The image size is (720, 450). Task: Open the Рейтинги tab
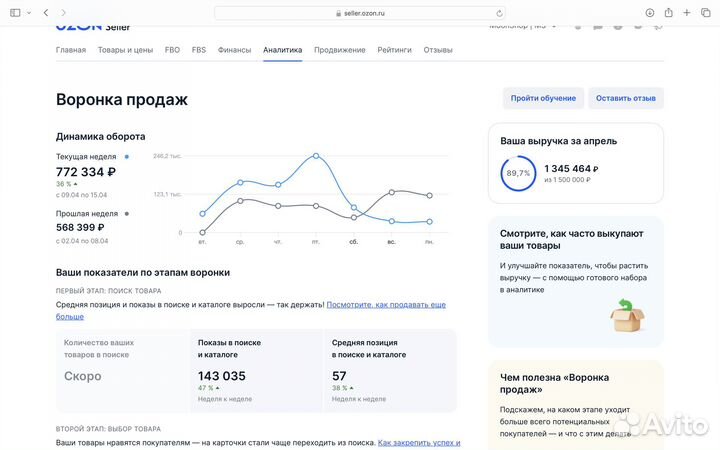click(x=394, y=50)
